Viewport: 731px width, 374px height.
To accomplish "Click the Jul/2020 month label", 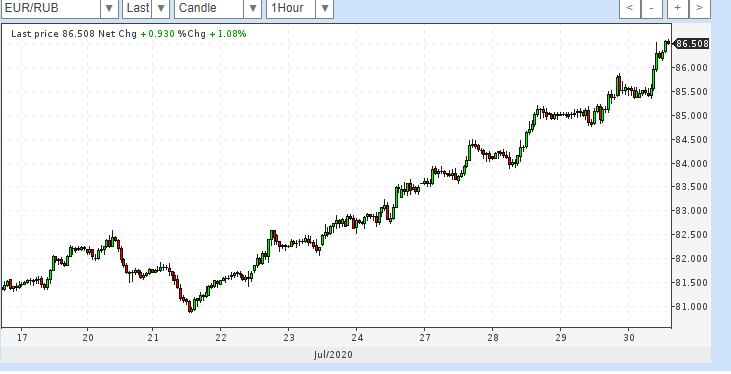I will (x=333, y=355).
